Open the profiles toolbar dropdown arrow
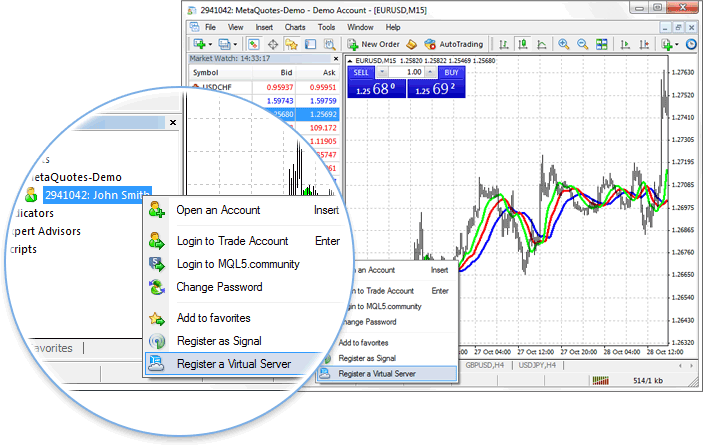Screen dimensions: 703x447 click(x=234, y=44)
